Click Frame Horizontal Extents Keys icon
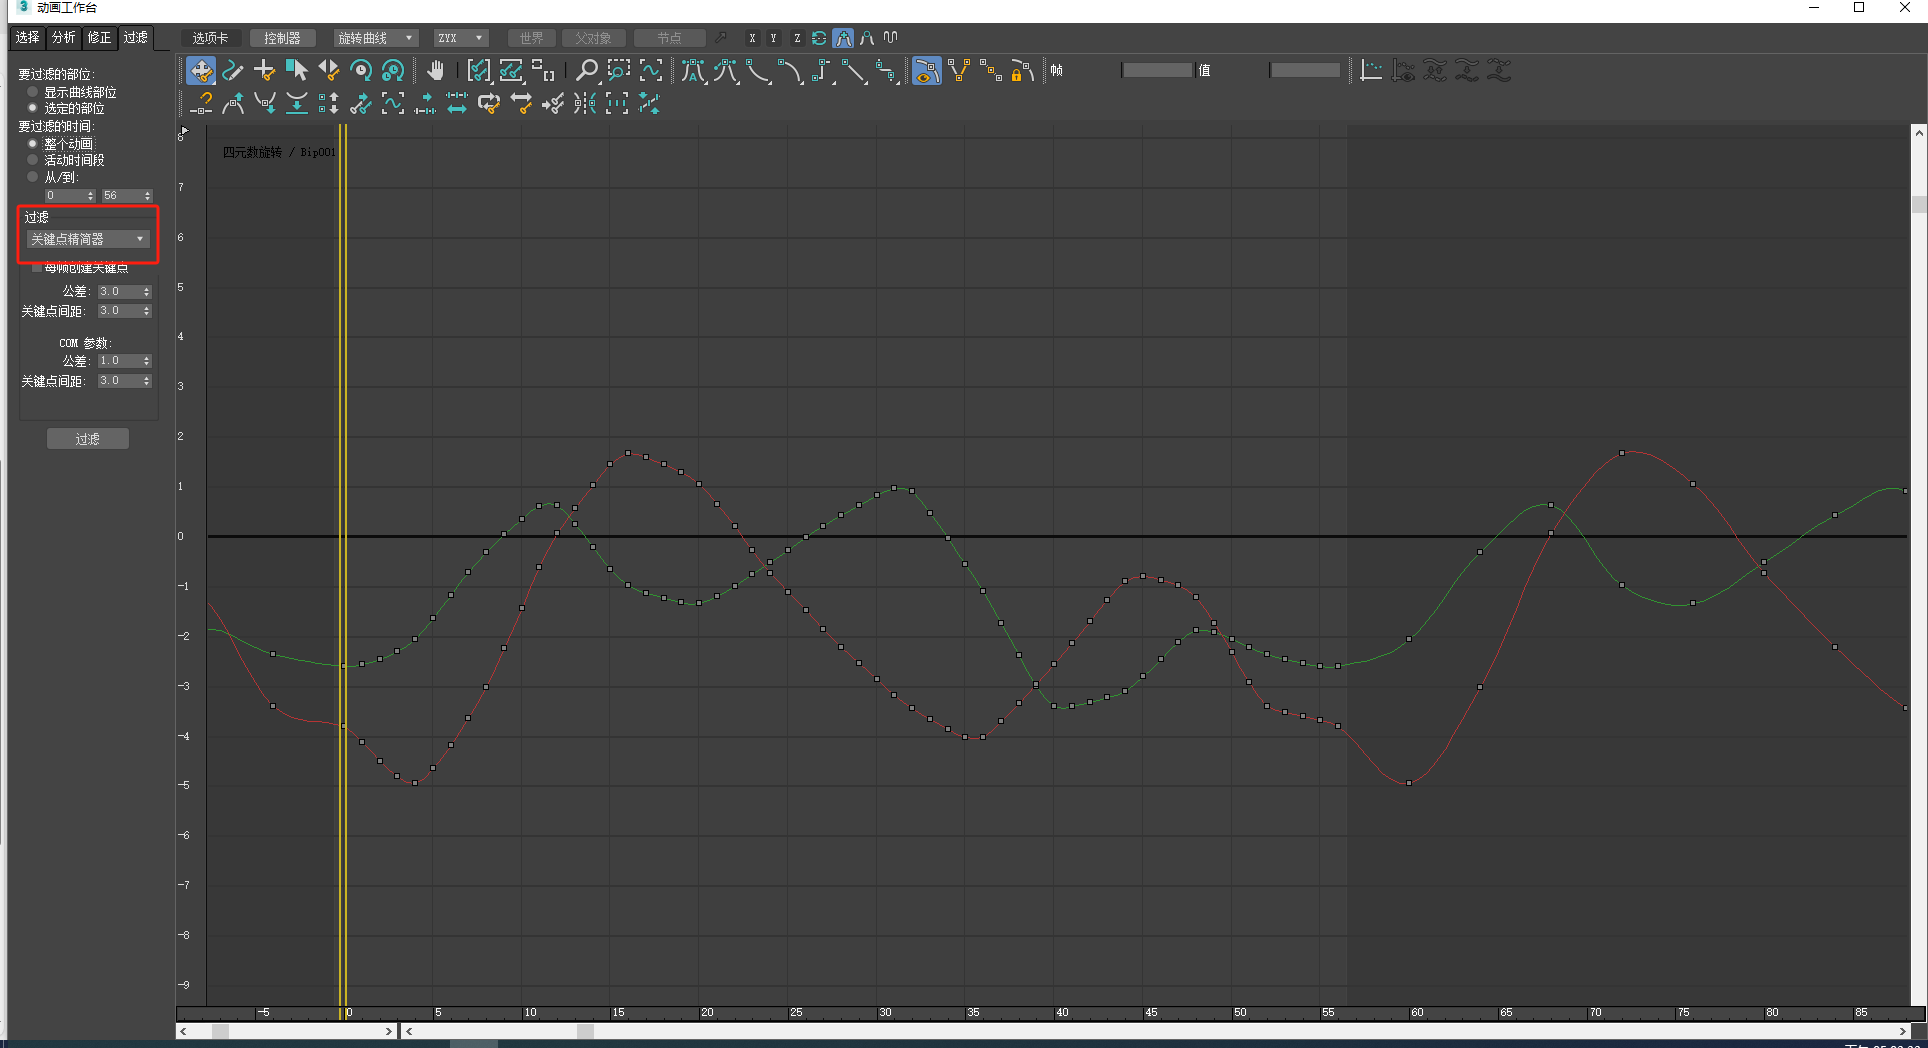 click(x=479, y=71)
